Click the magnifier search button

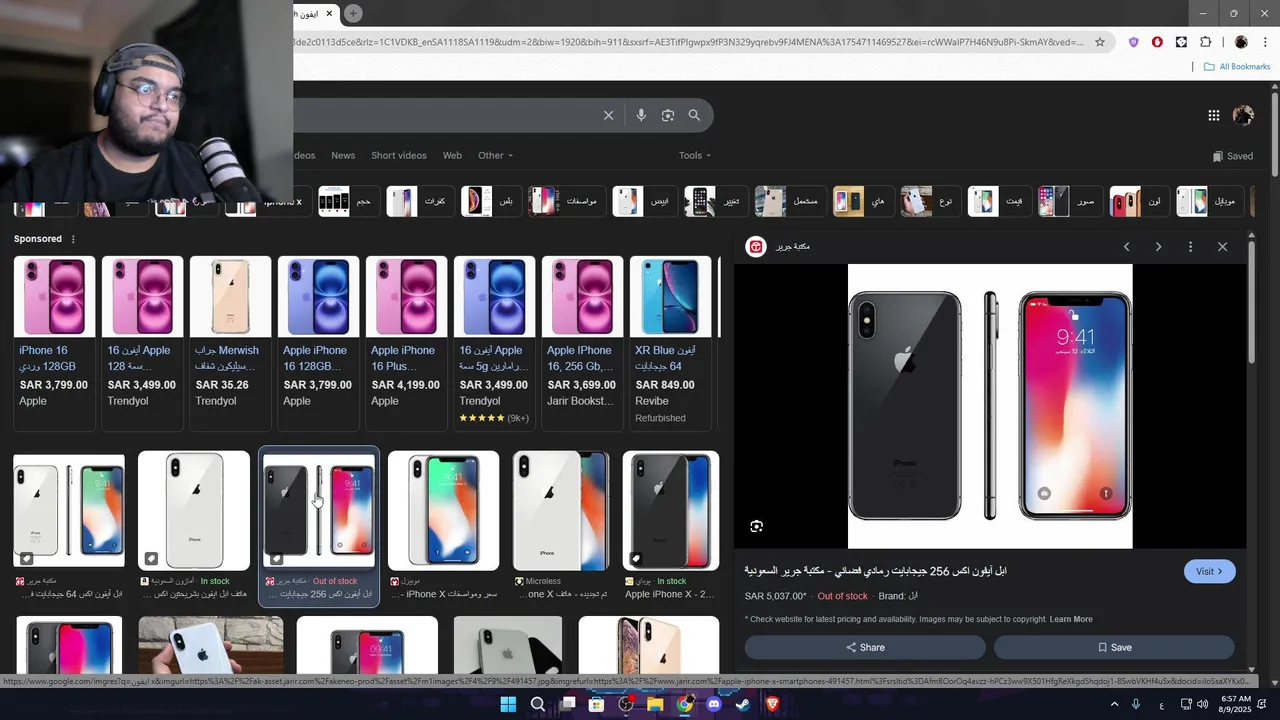(694, 115)
